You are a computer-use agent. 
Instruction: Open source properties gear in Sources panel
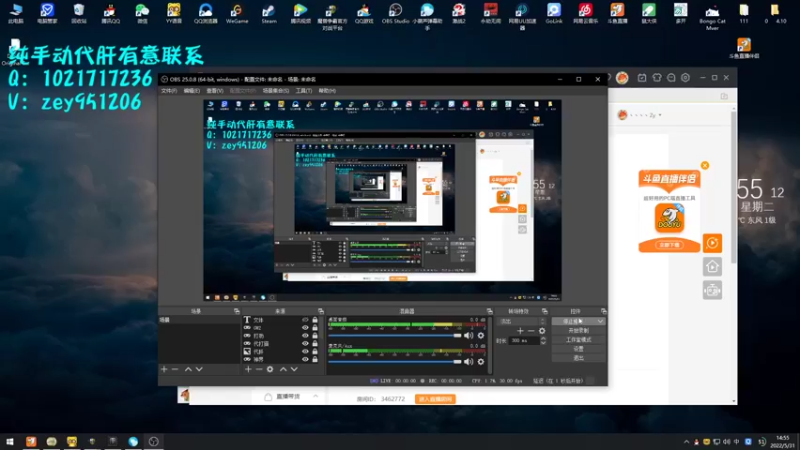pyautogui.click(x=270, y=369)
